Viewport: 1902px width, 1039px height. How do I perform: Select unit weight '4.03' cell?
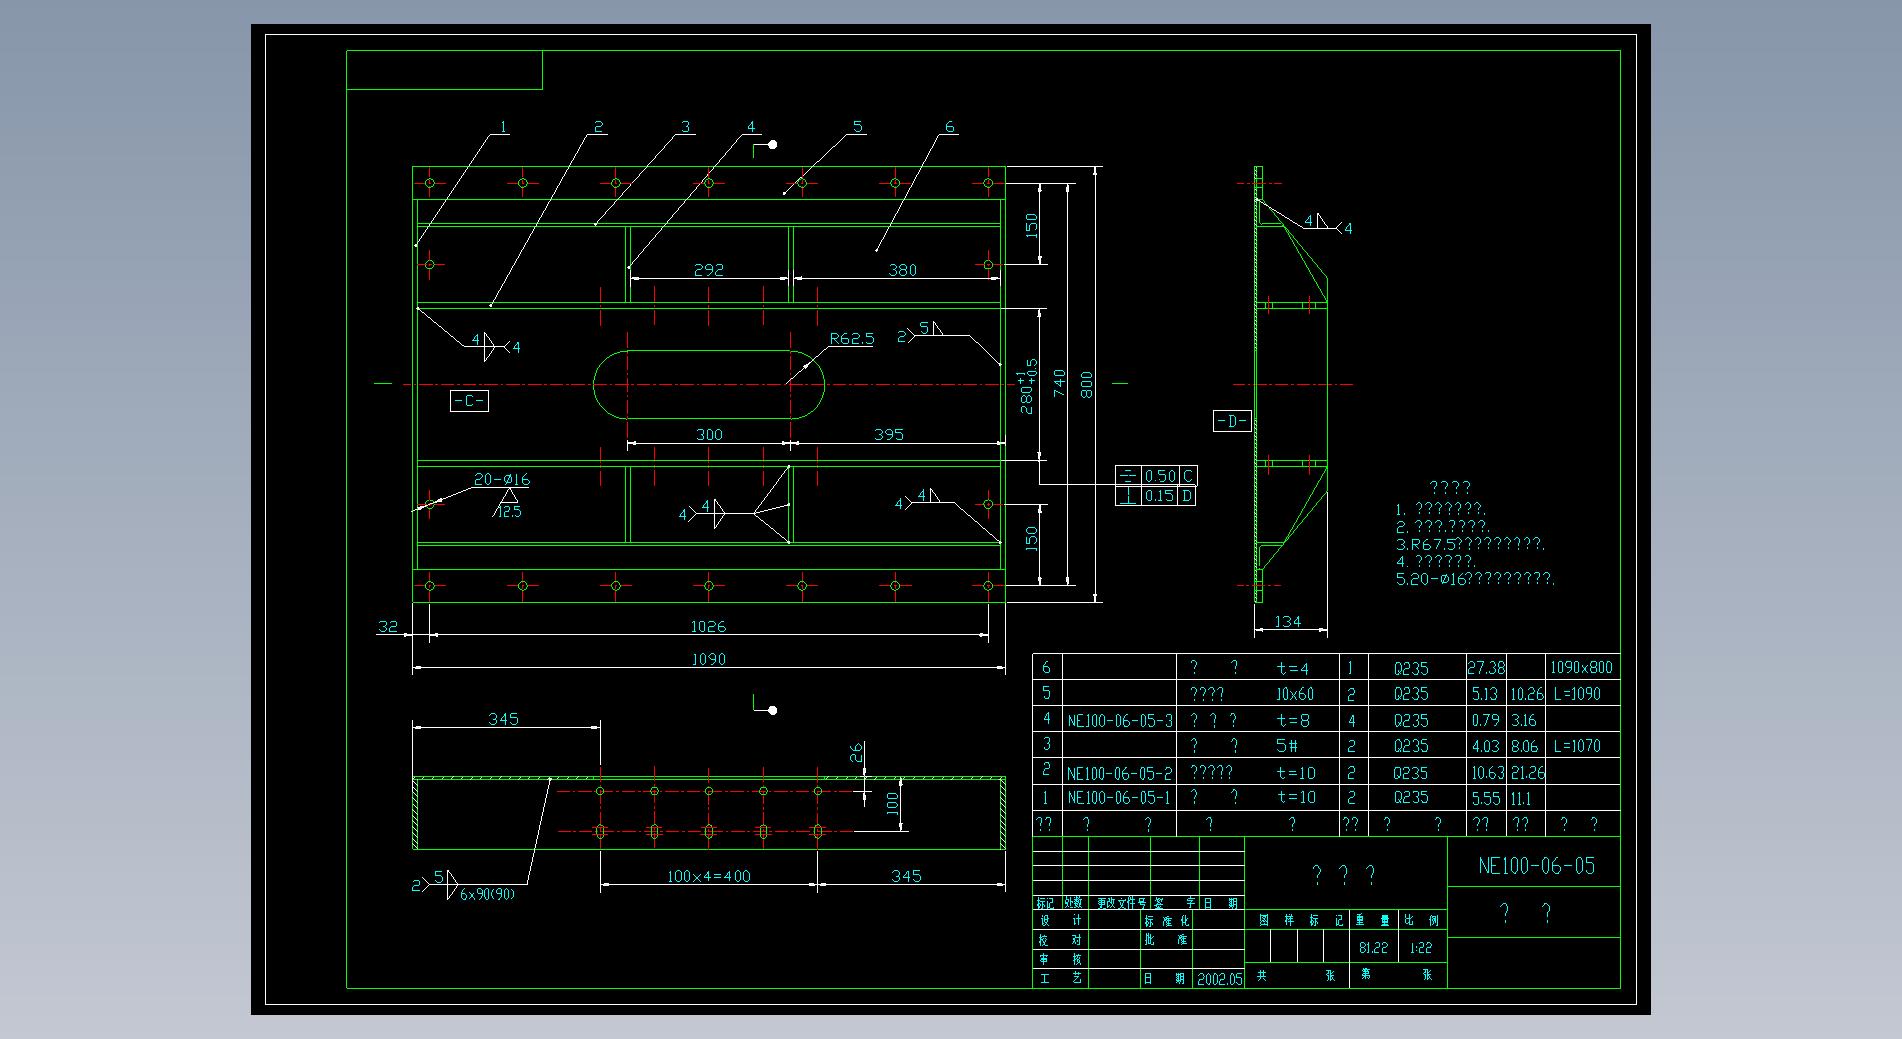click(1485, 746)
